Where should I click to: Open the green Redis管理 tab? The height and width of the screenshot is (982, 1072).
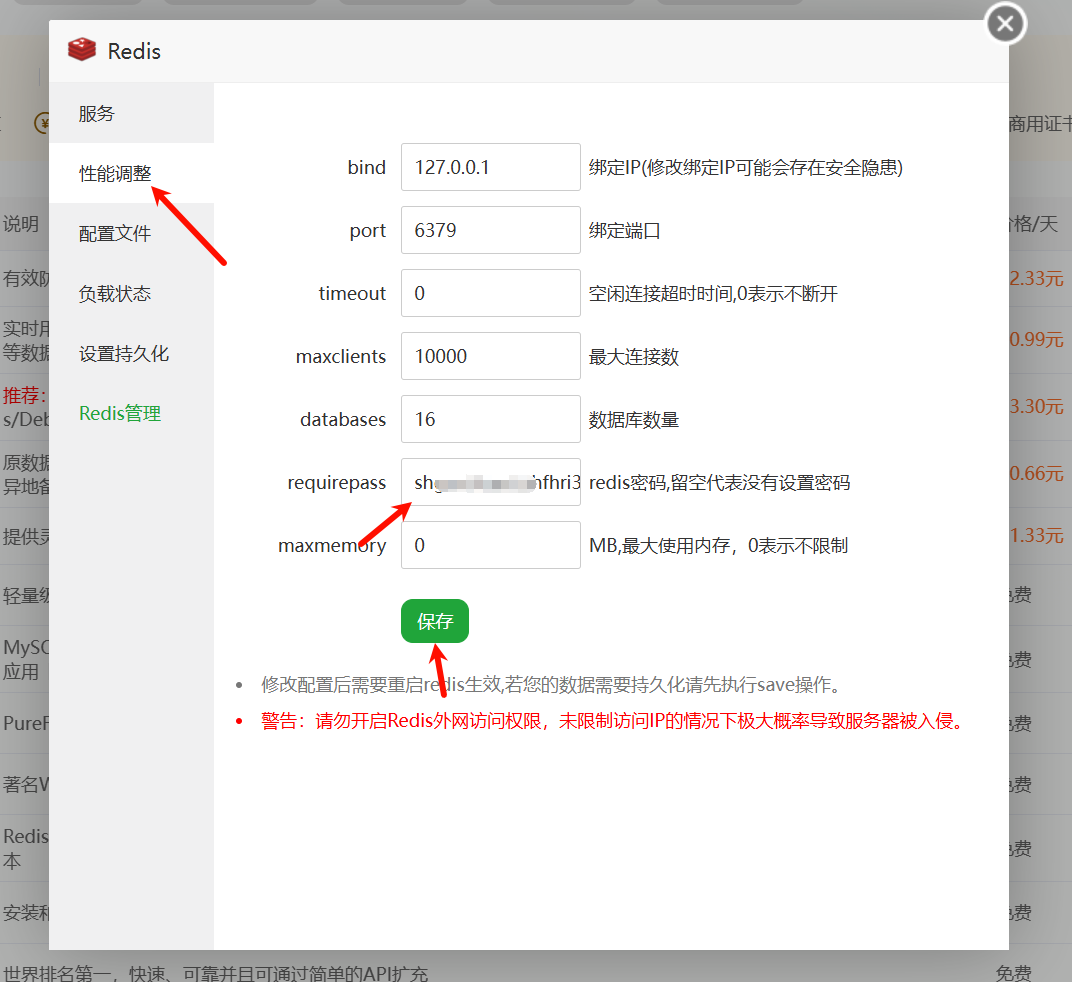click(x=120, y=413)
